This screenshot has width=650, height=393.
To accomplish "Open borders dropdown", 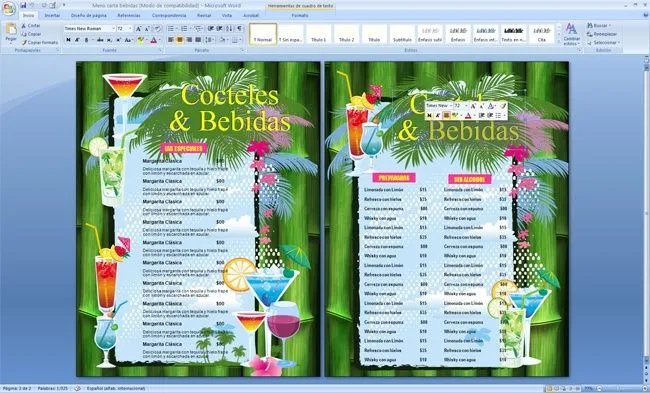I will click(237, 40).
